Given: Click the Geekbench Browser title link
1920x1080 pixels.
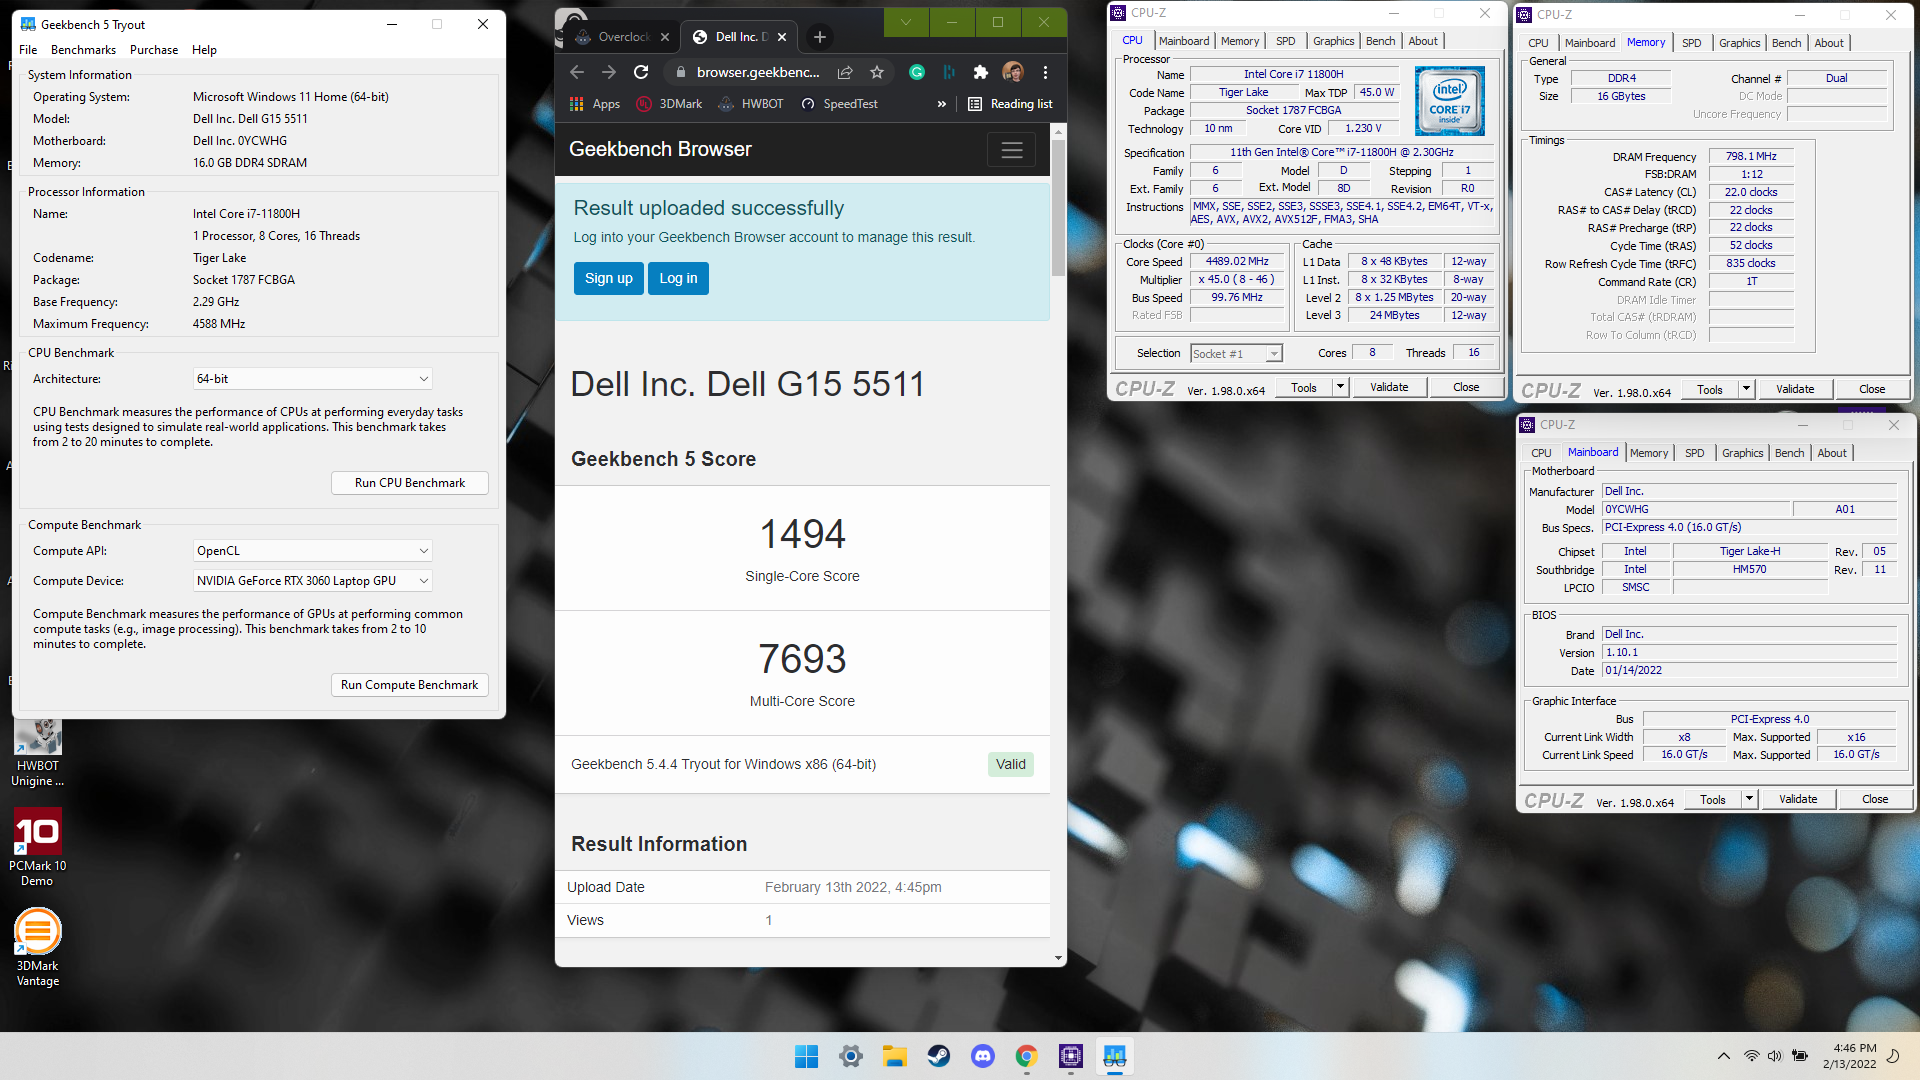Looking at the screenshot, I should pyautogui.click(x=660, y=149).
